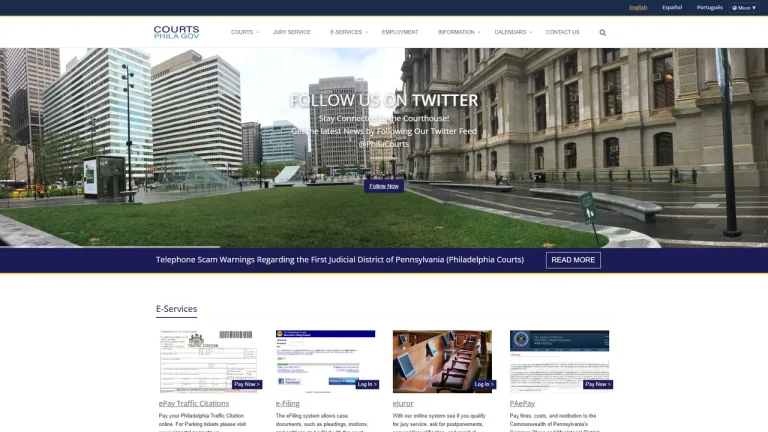This screenshot has height=432, width=768.
Task: Click the eJuror courtroom thumbnail
Action: (x=442, y=361)
